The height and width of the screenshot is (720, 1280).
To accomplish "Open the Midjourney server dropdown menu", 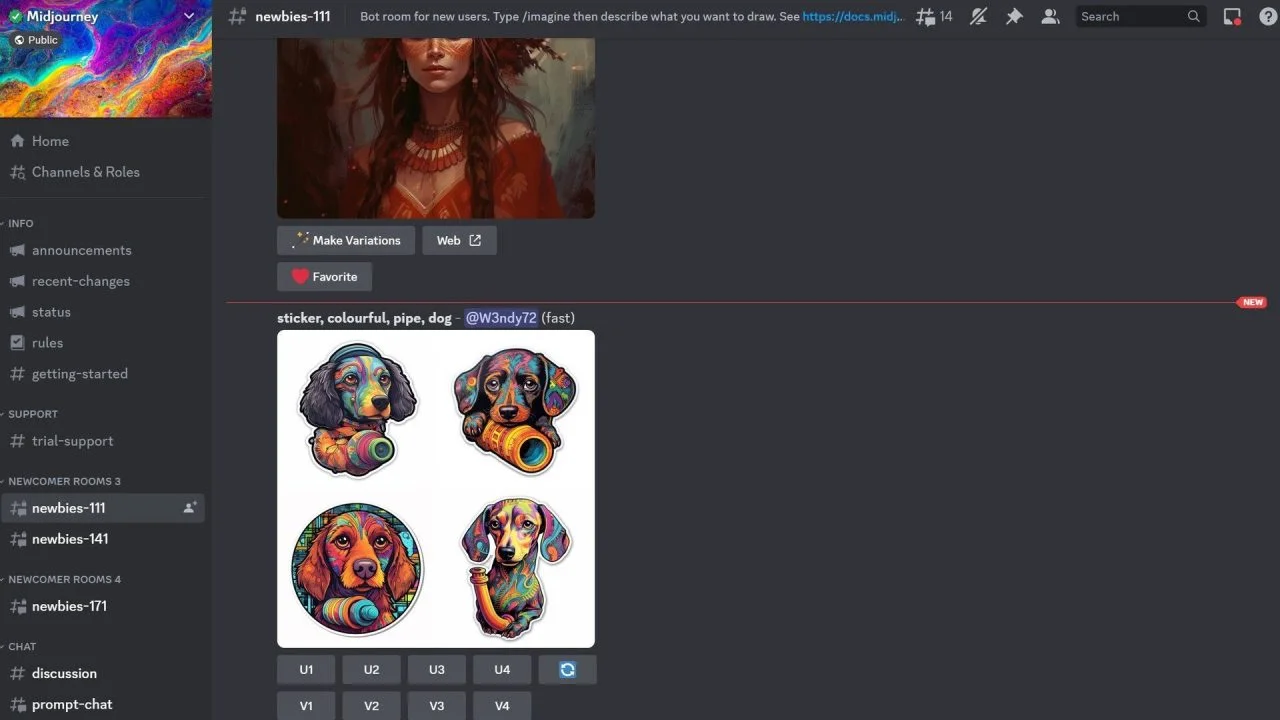I will (188, 16).
